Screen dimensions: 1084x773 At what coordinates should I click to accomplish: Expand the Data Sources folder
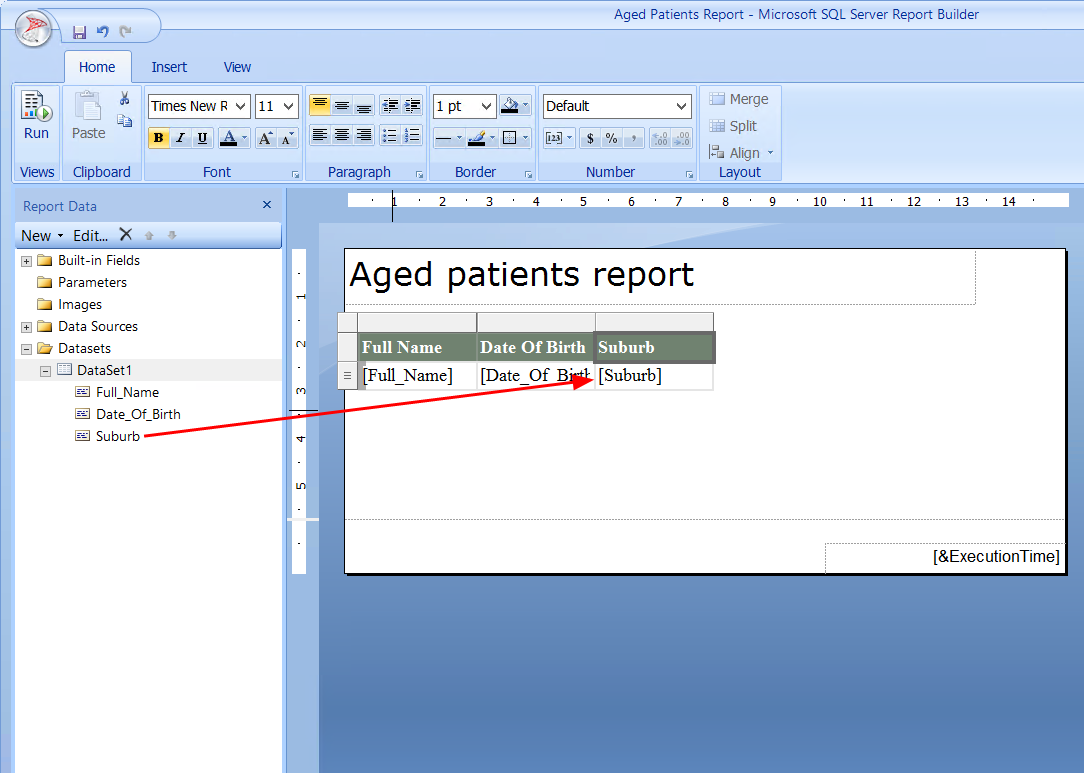point(26,327)
